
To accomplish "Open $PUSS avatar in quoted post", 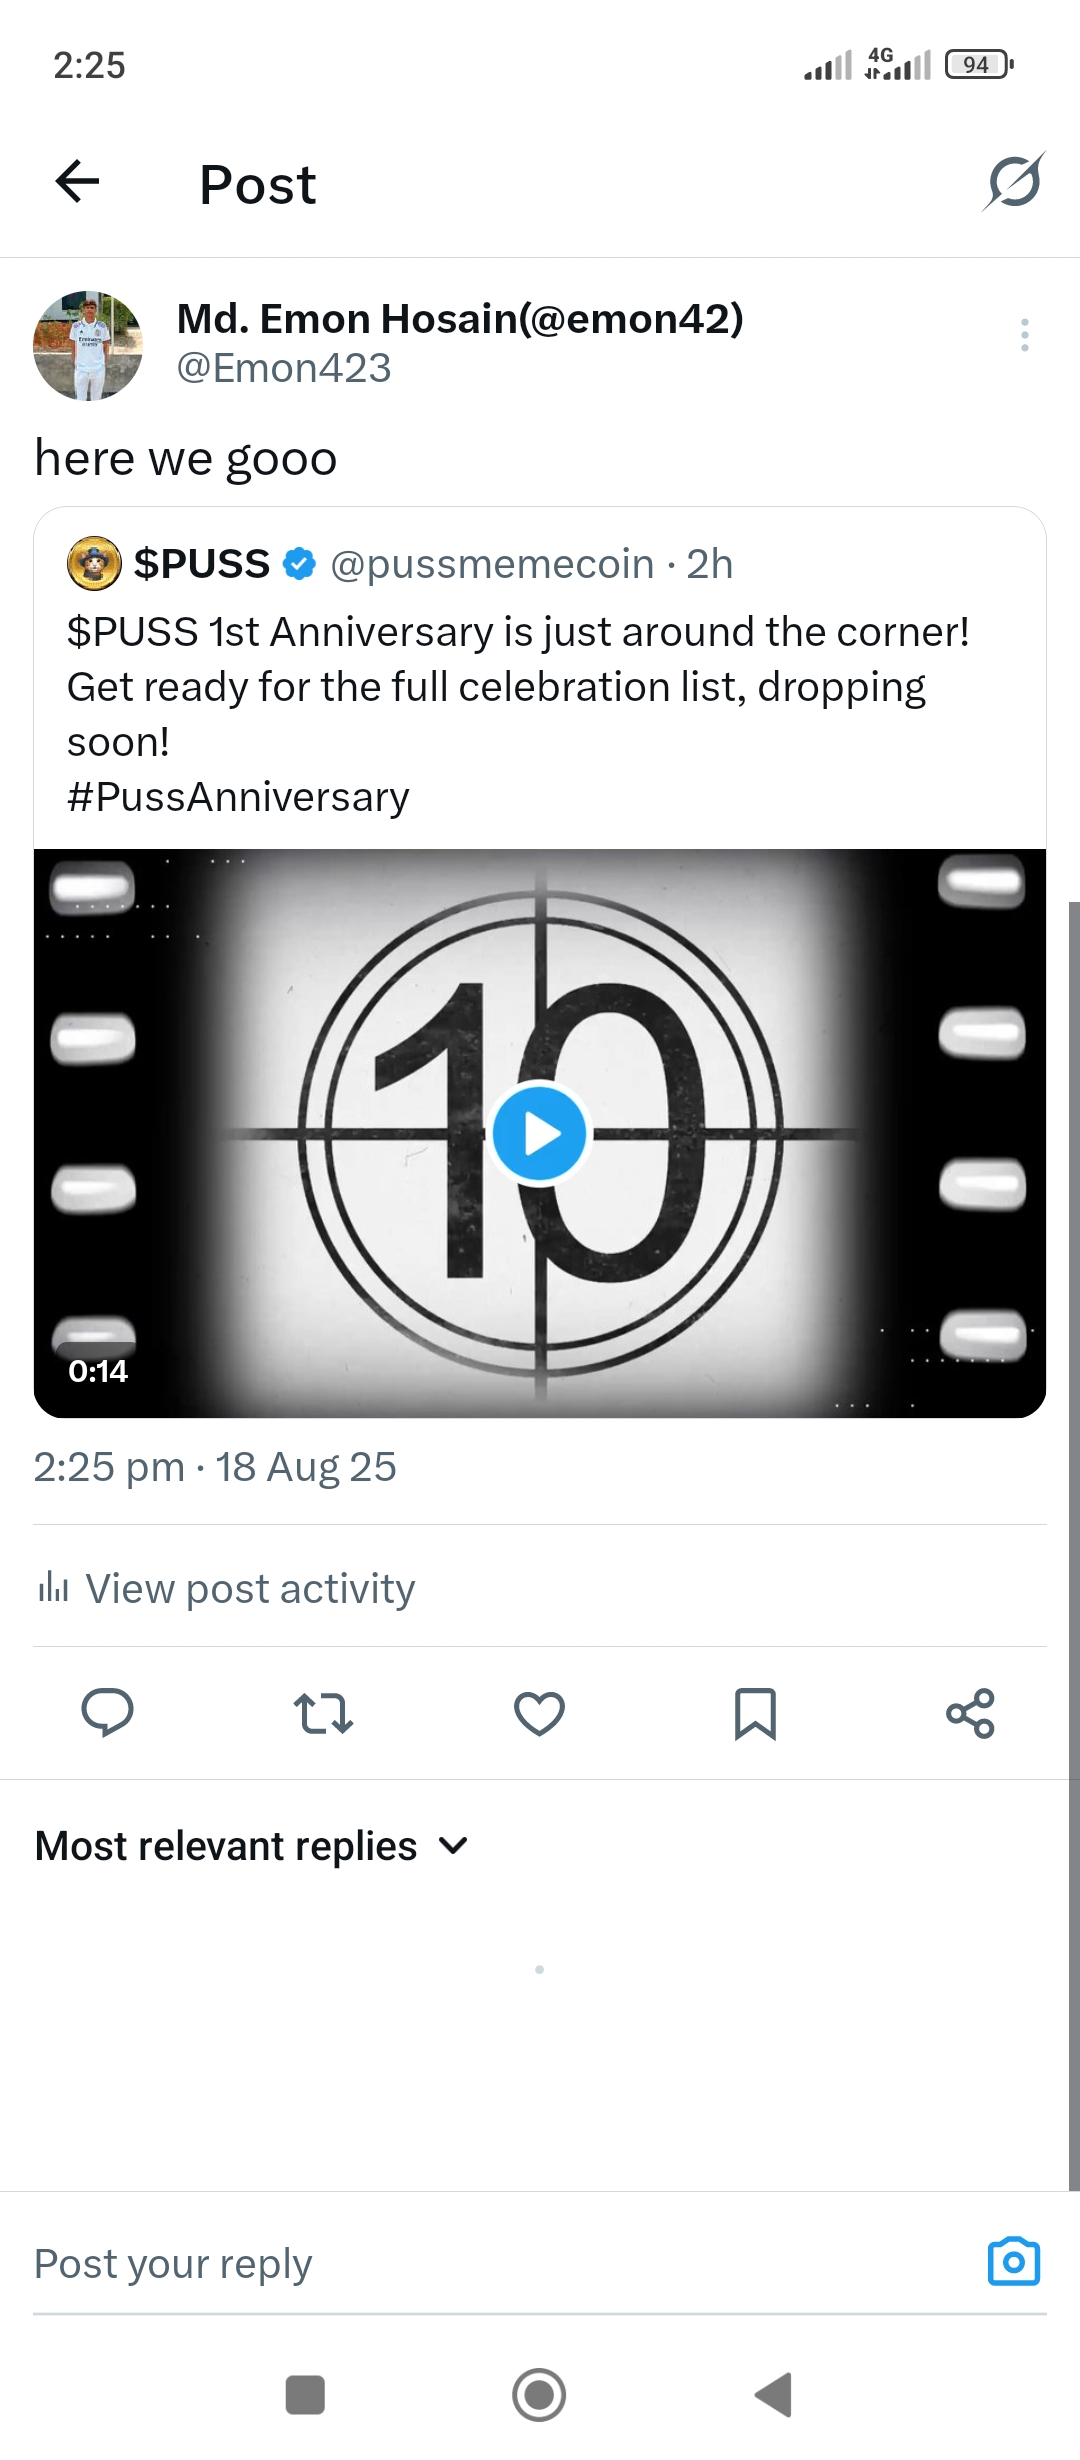I will (x=94, y=563).
